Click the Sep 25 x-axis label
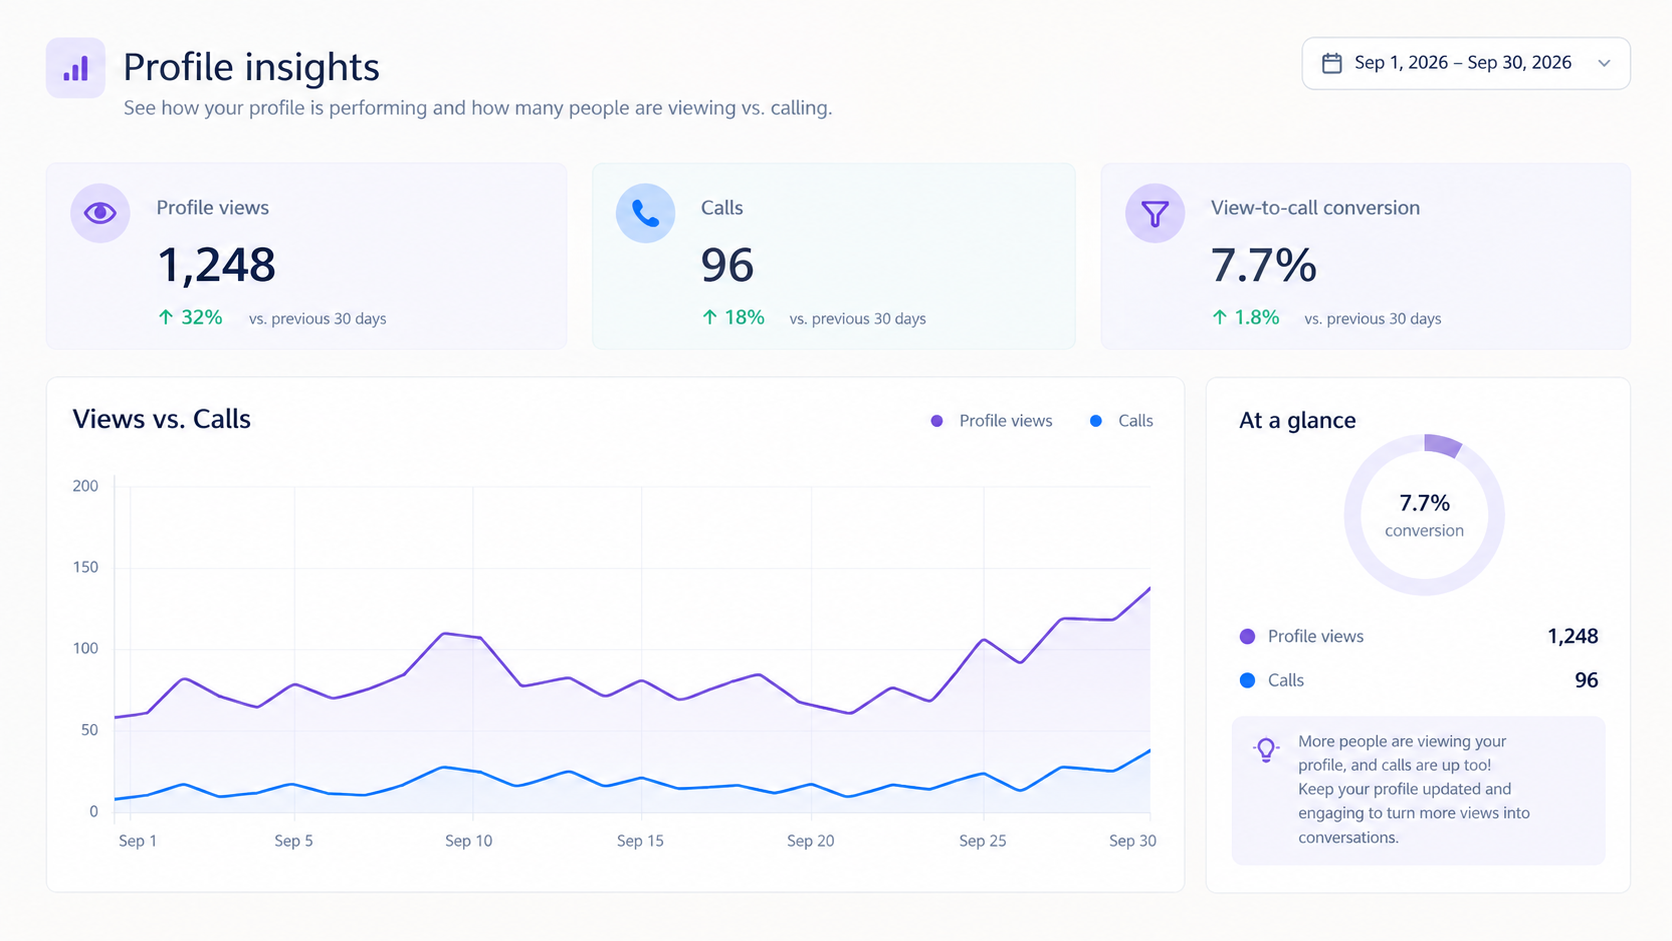The image size is (1672, 941). pyautogui.click(x=983, y=841)
